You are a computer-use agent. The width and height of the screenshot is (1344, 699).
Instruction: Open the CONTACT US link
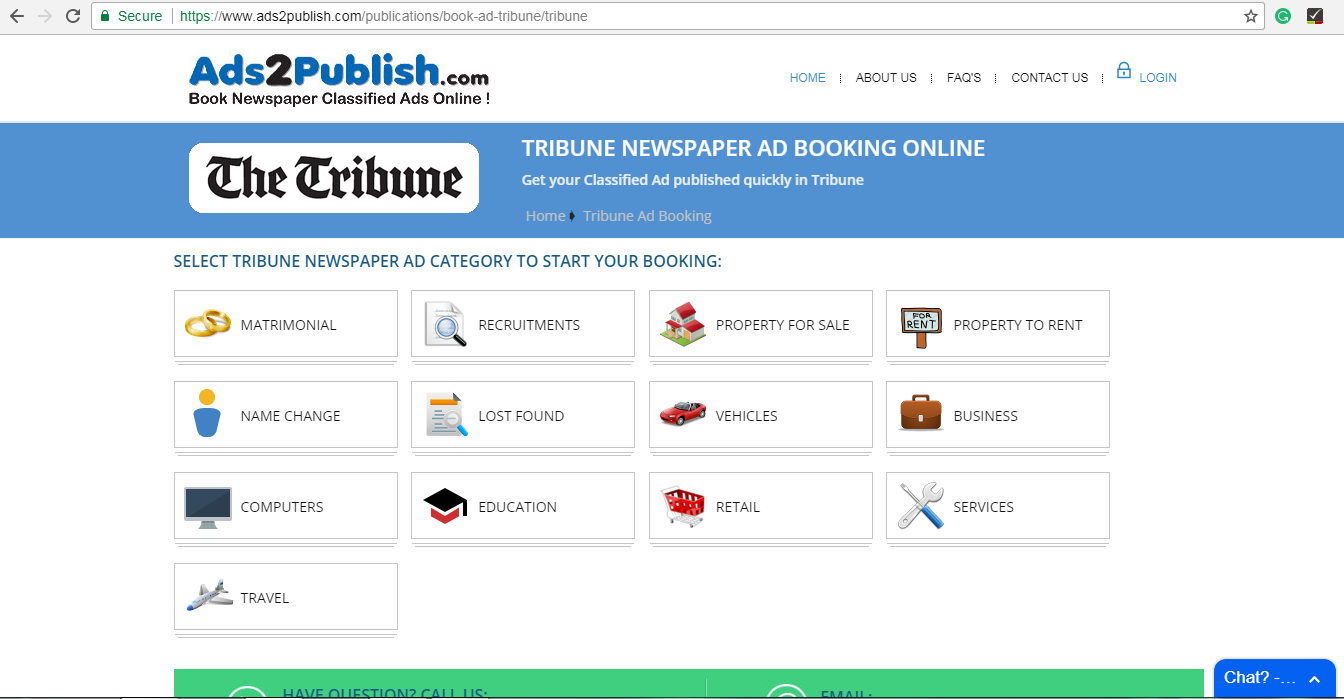coord(1049,77)
